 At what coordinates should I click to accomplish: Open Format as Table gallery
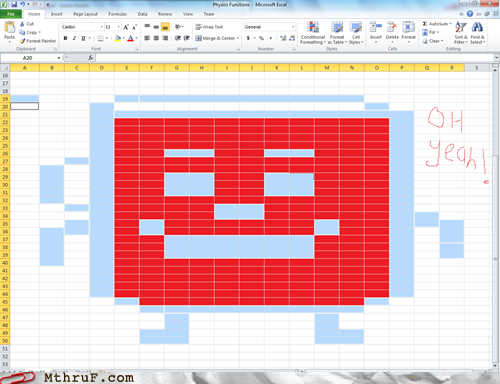point(337,32)
